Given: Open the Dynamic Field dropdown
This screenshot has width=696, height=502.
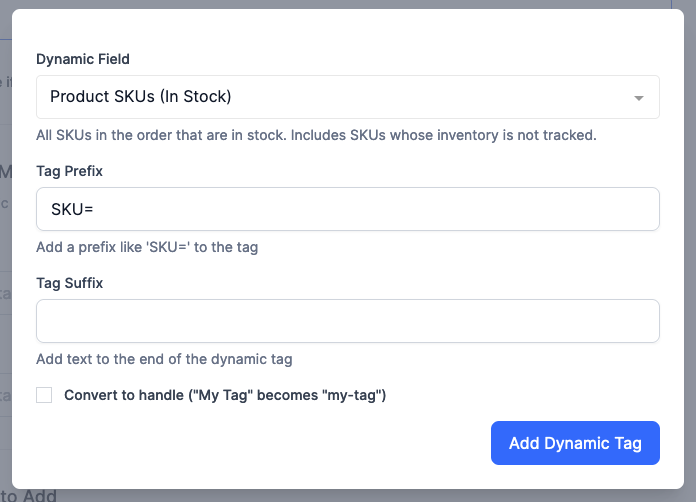Looking at the screenshot, I should (348, 97).
